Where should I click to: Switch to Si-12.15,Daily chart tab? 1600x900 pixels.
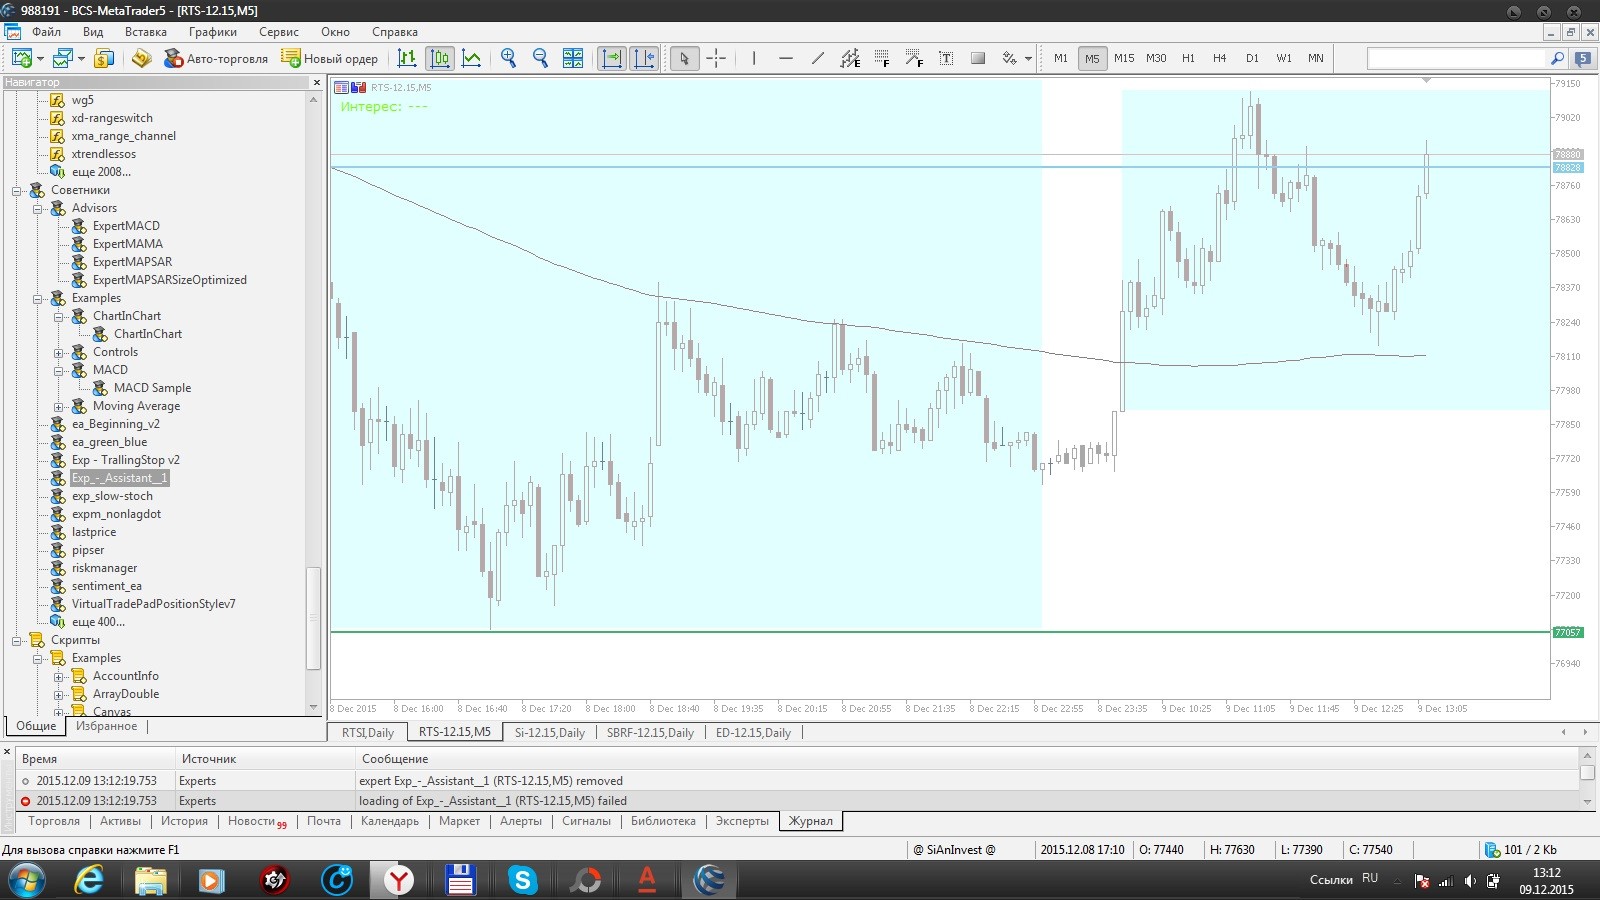pyautogui.click(x=549, y=732)
